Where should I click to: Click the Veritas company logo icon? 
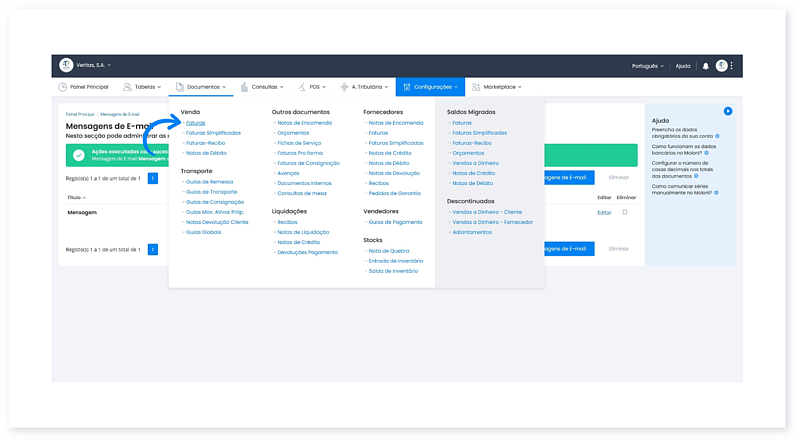66,66
